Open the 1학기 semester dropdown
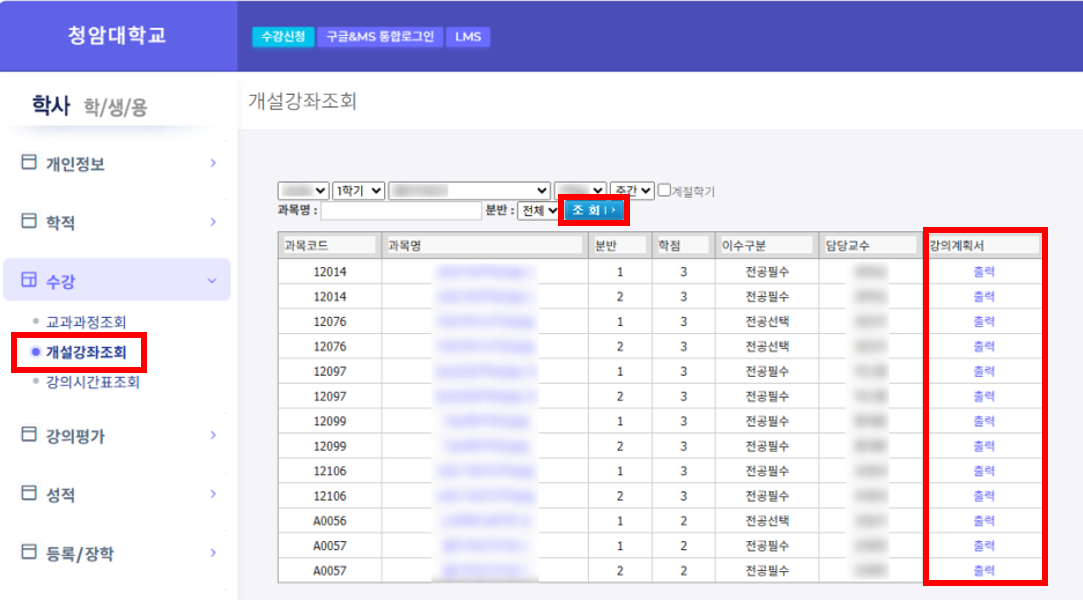 [x=358, y=191]
